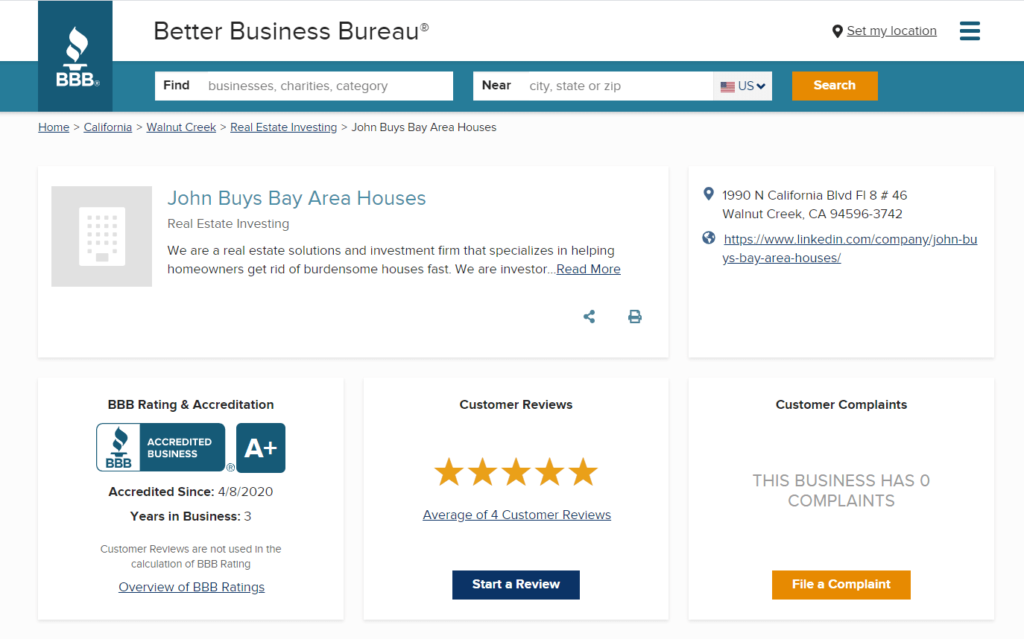Click Start a Review button
Screen dimensions: 1024x639
tap(516, 585)
